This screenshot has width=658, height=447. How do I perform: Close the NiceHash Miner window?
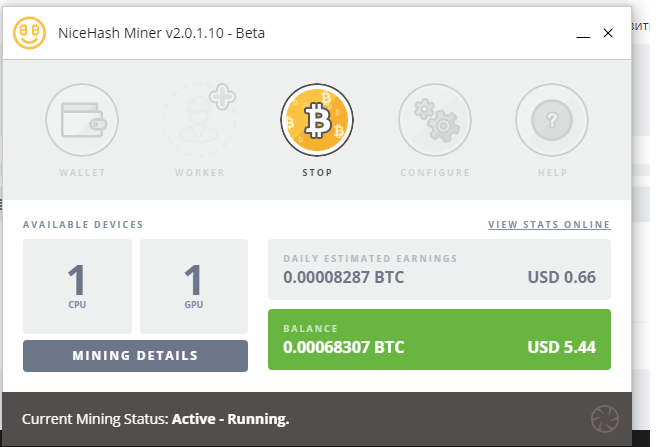(608, 33)
